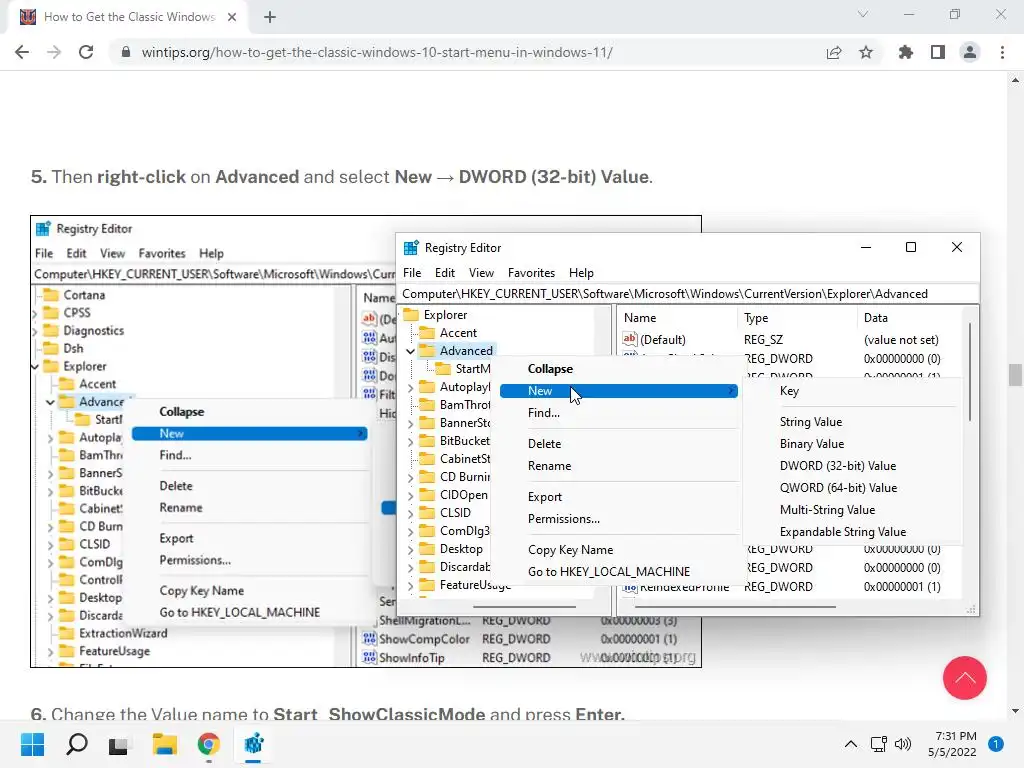Open the Chrome three-dot menu
The width and height of the screenshot is (1024, 768).
(x=1002, y=52)
